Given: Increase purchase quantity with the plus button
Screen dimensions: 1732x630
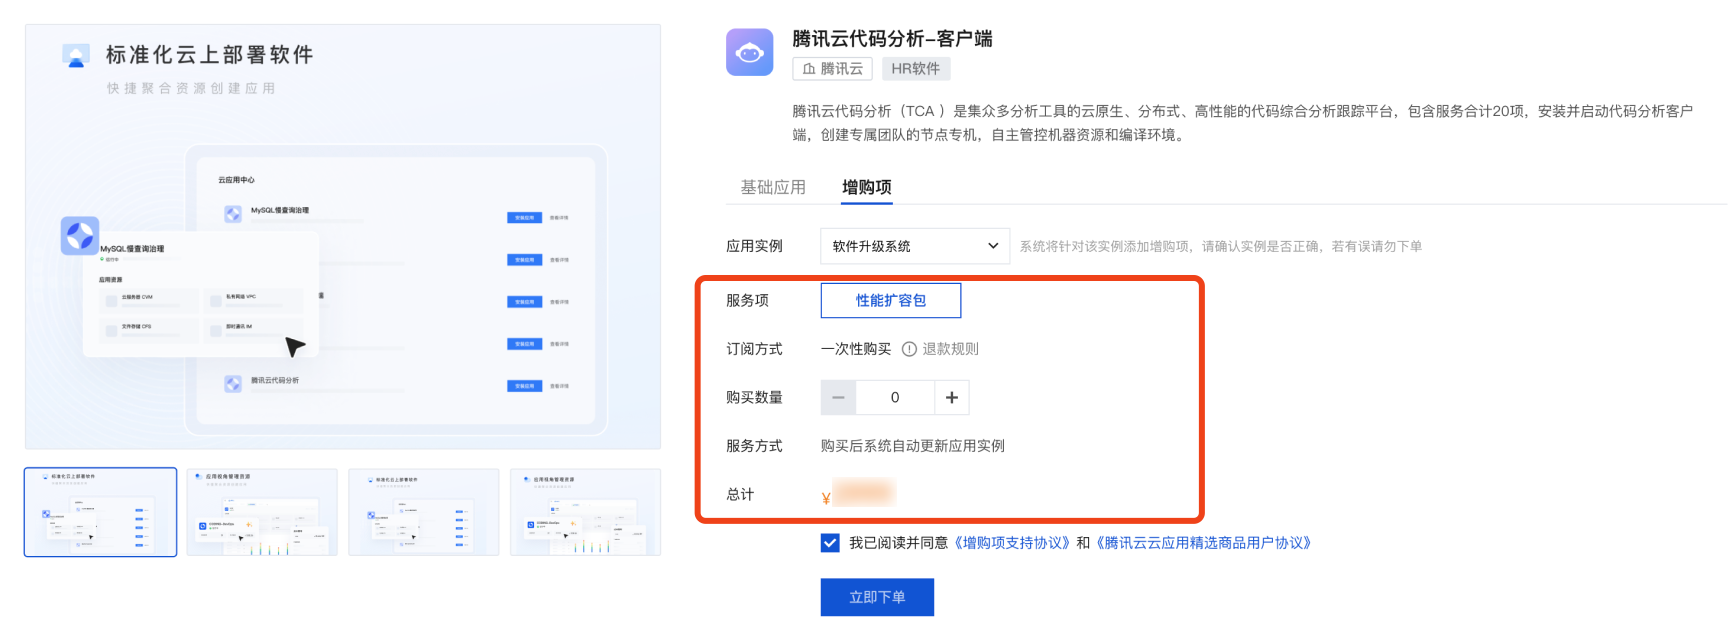Looking at the screenshot, I should (952, 397).
